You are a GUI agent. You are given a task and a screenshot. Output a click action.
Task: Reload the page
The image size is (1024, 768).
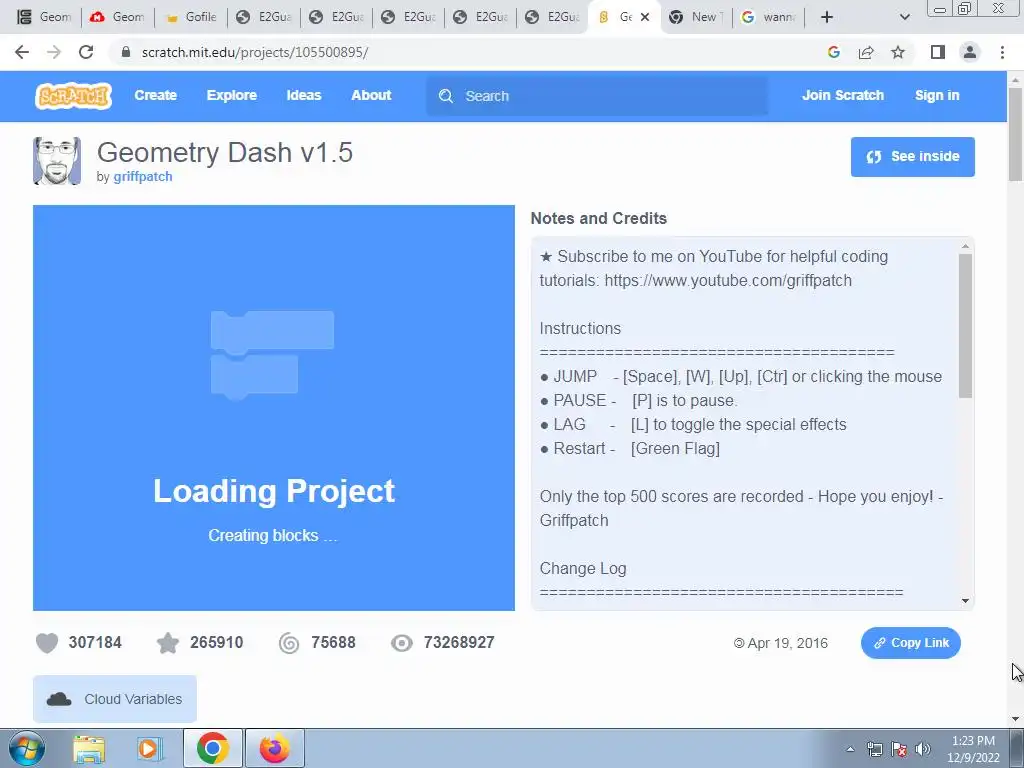[86, 52]
